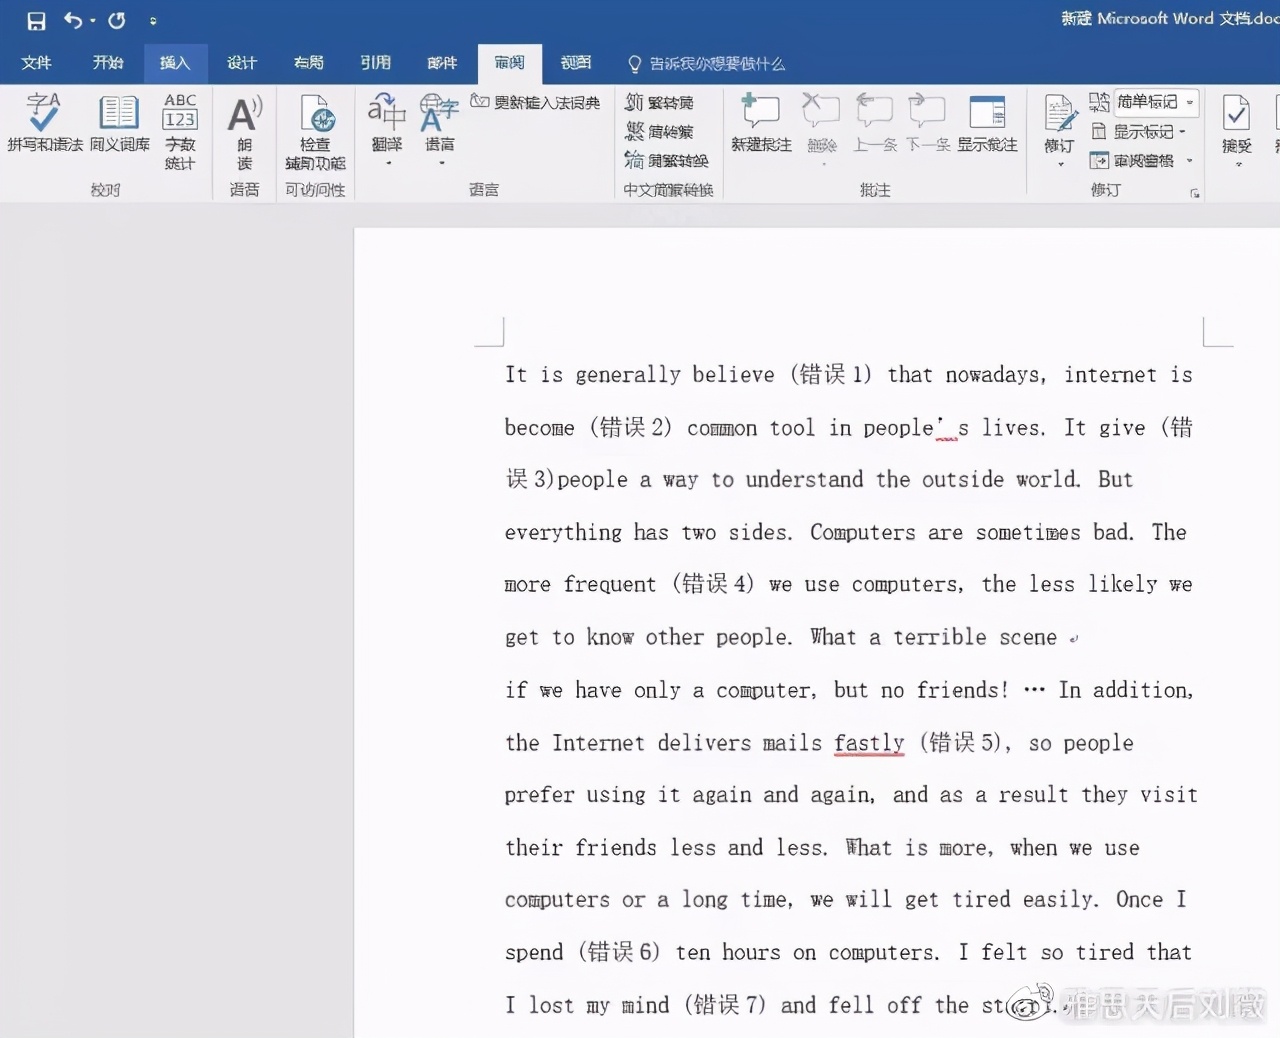Switch to the 开始 tab
1280x1038 pixels.
pyautogui.click(x=107, y=63)
